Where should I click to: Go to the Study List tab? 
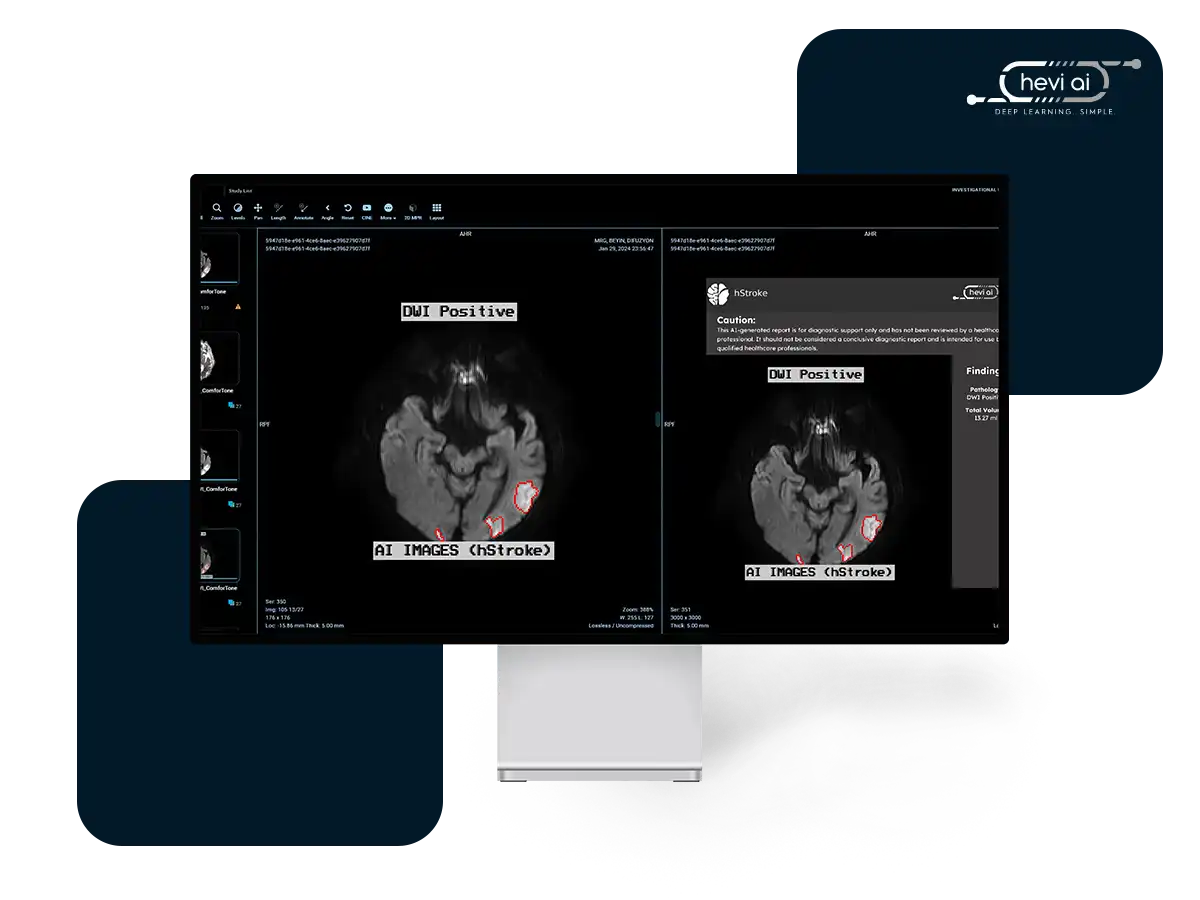click(241, 189)
